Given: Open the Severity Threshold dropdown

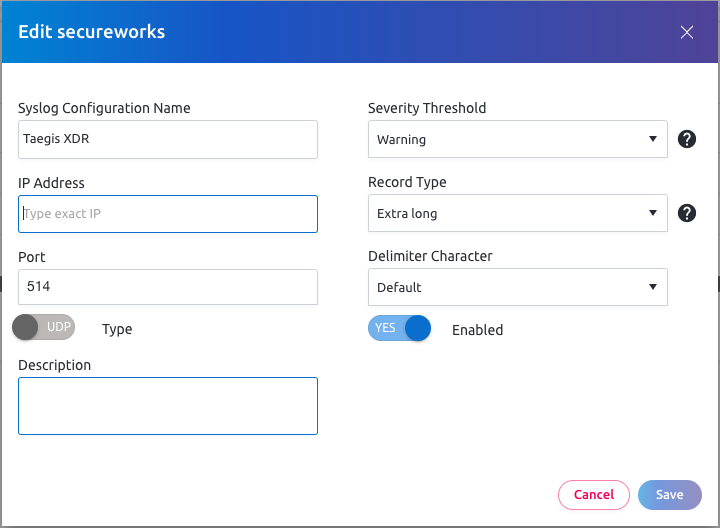Looking at the screenshot, I should 518,139.
